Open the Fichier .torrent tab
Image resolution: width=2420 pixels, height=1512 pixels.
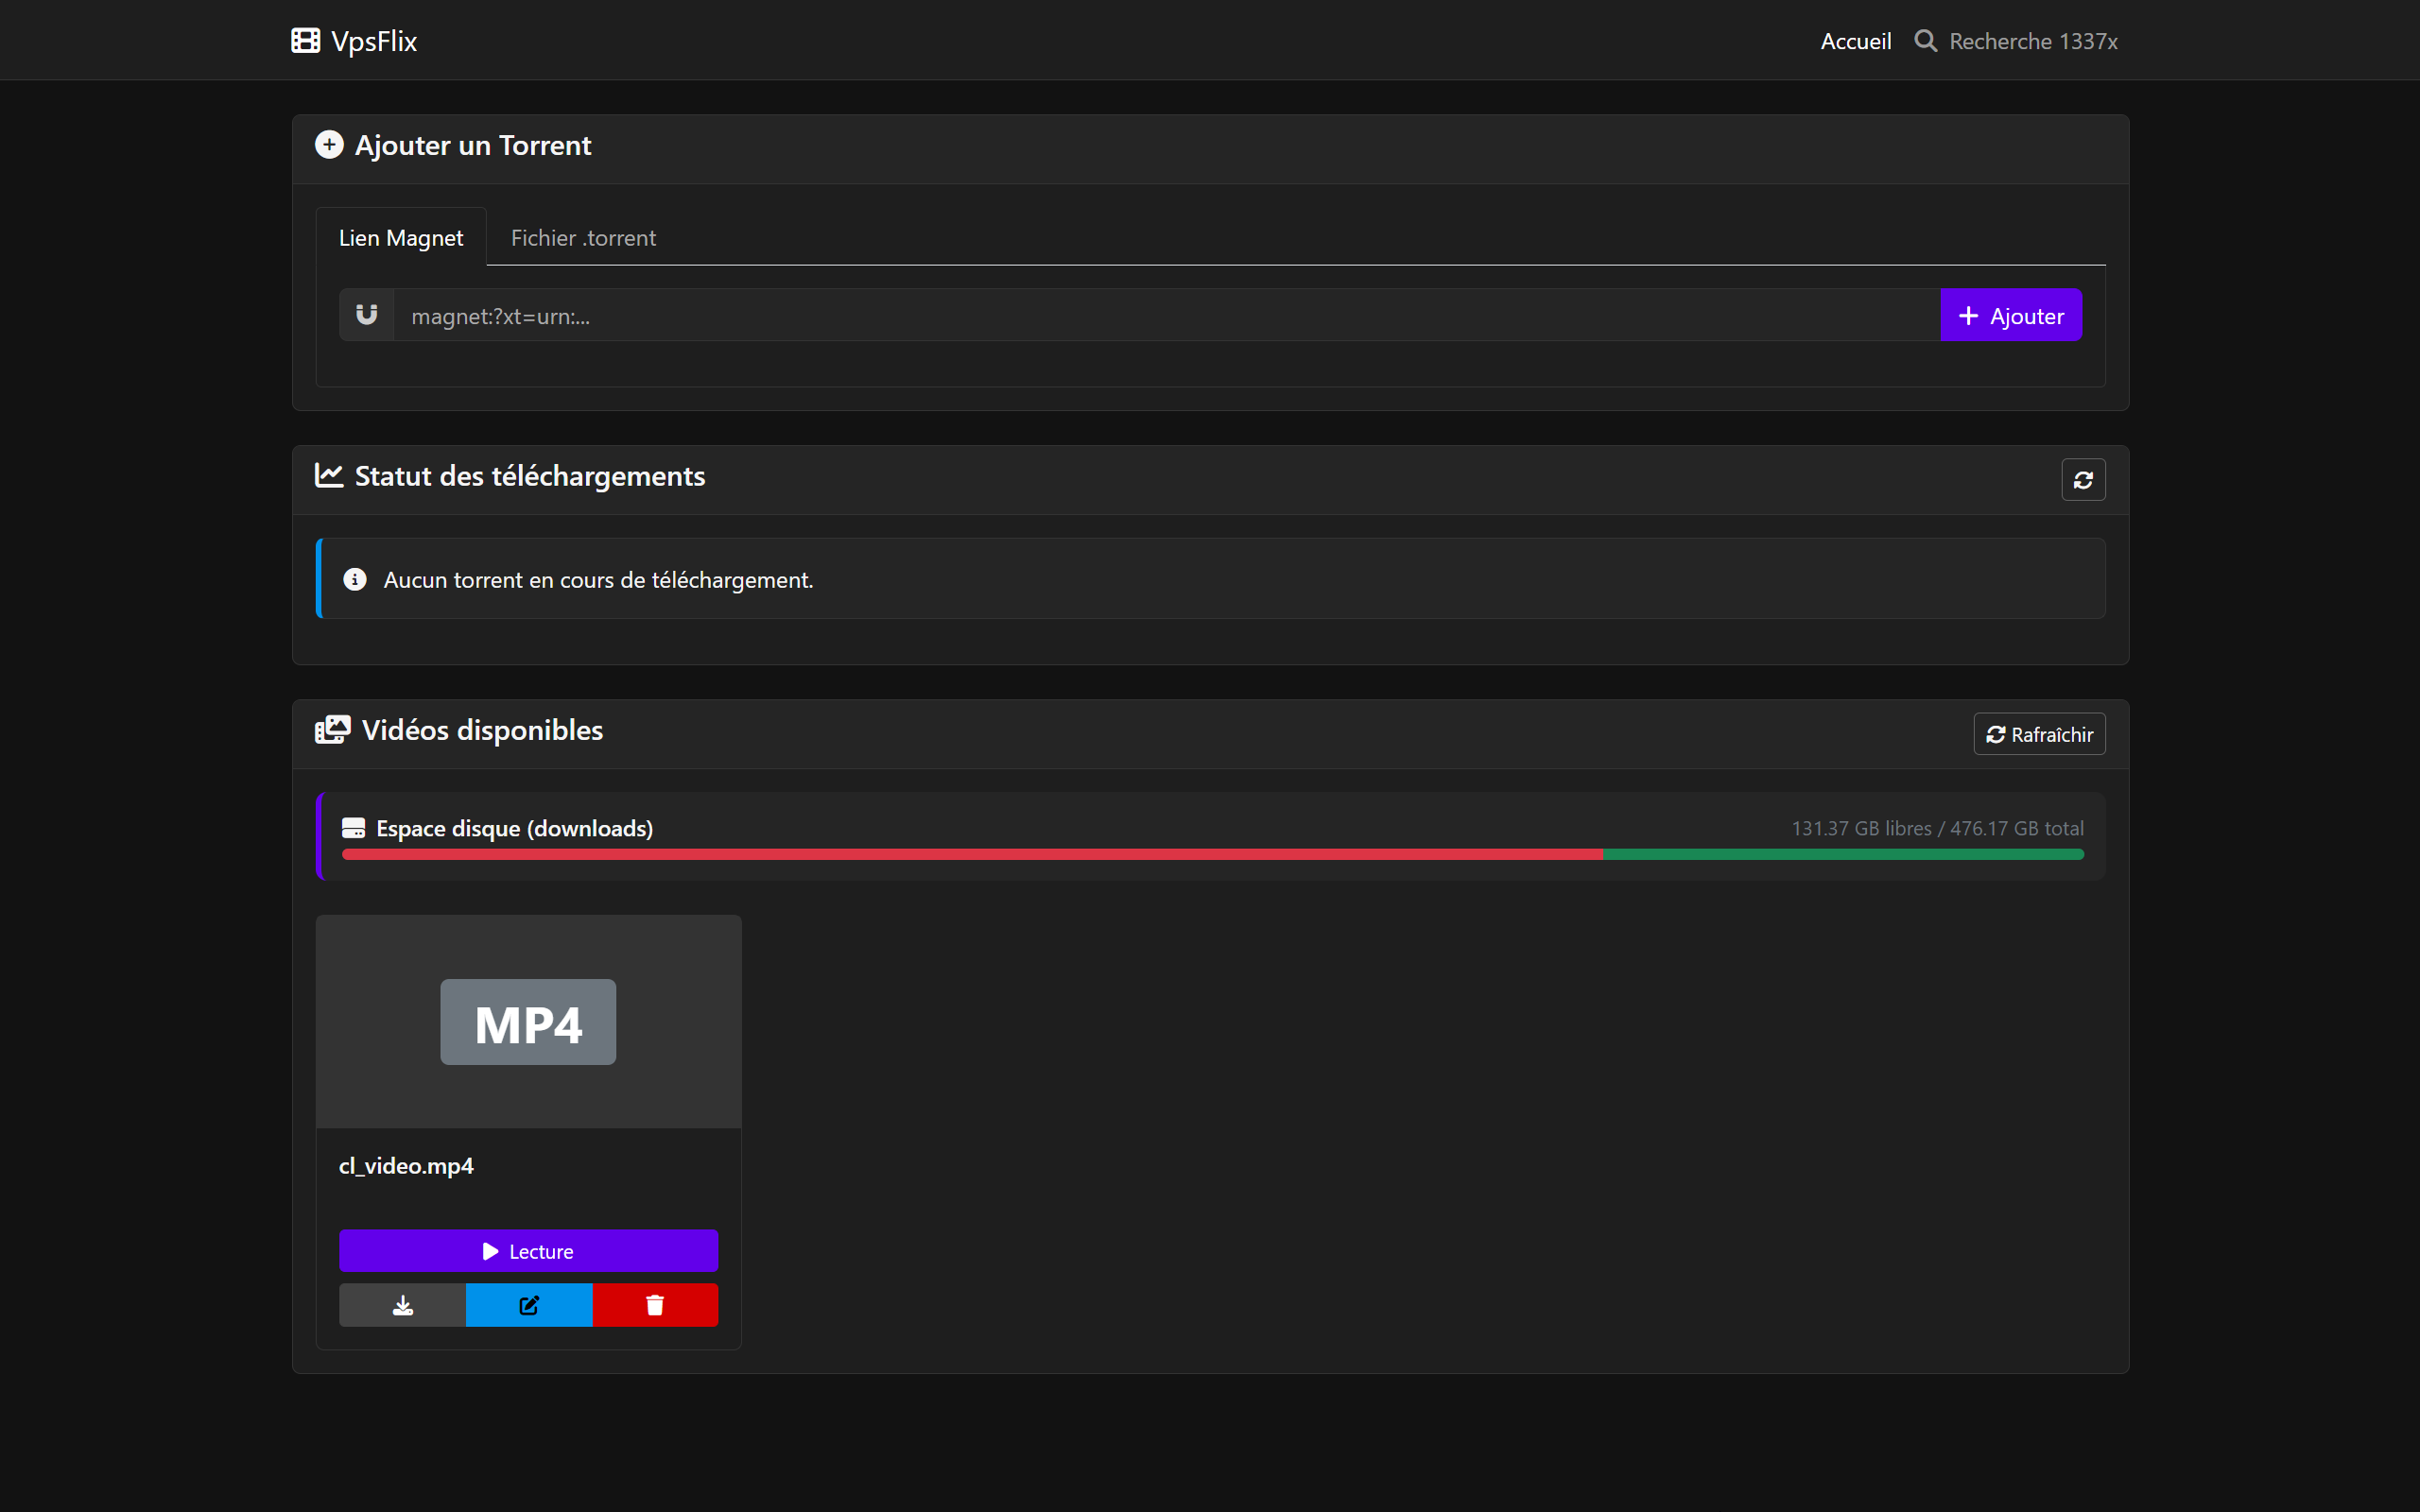[x=583, y=238]
